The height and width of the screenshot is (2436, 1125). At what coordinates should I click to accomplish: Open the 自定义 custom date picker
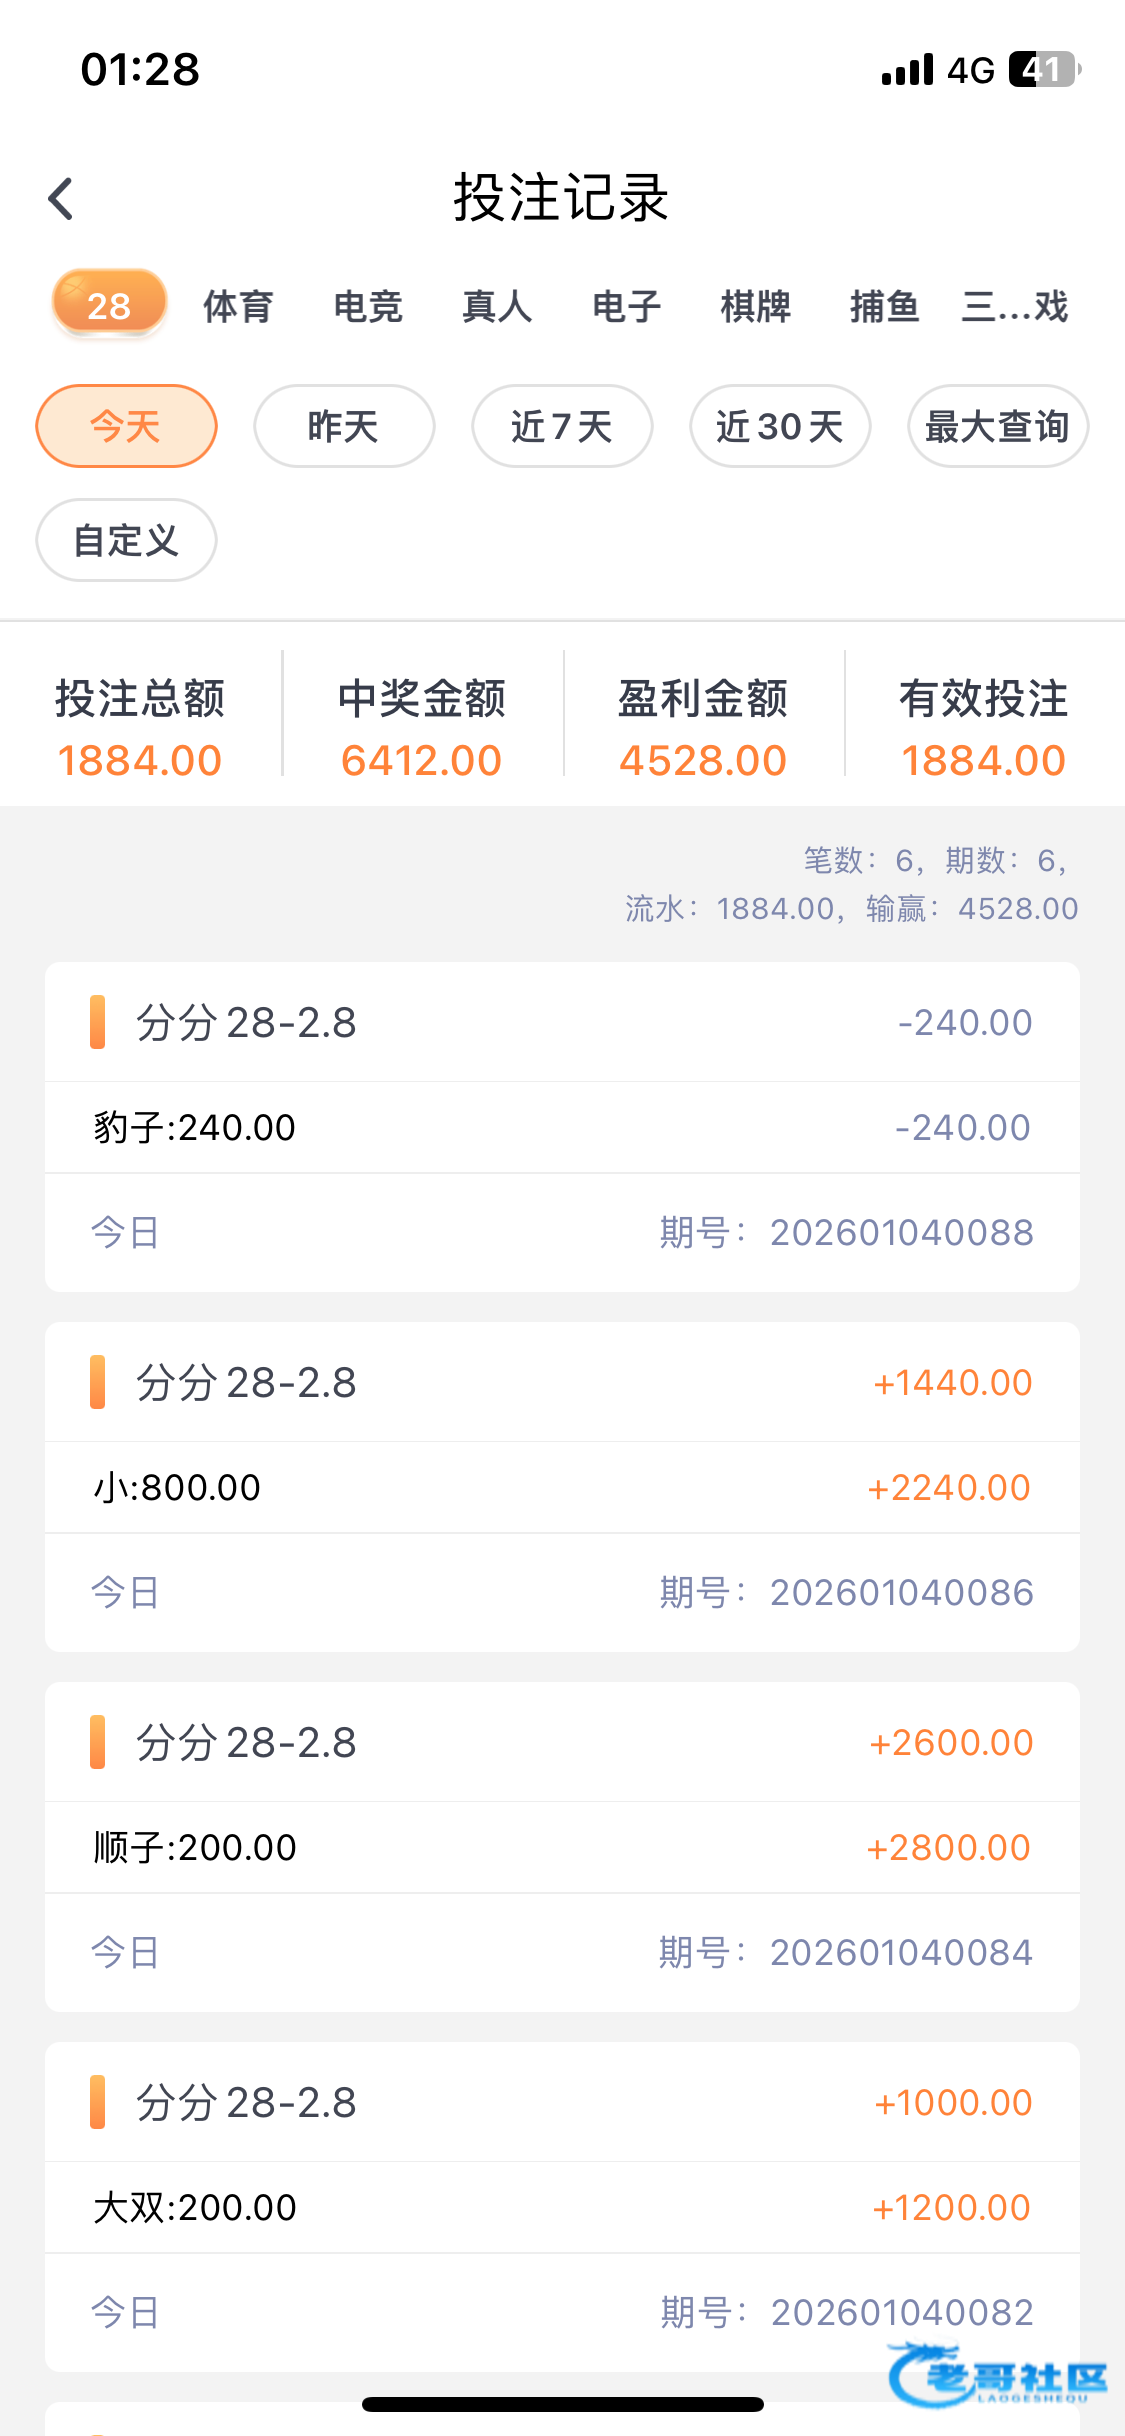(126, 540)
